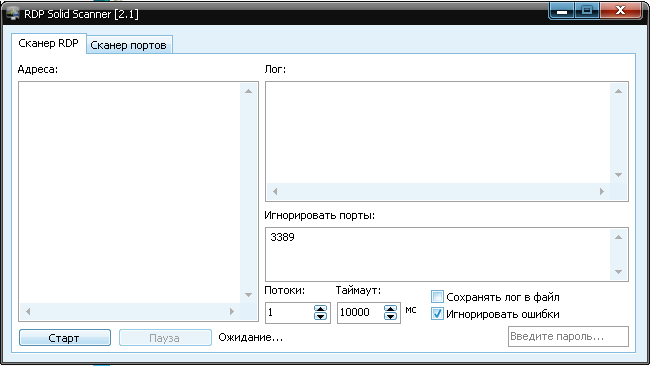Click the Лог horizontal scrollbar right arrow
Viewport: 650px width, 366px height.
tap(602, 191)
